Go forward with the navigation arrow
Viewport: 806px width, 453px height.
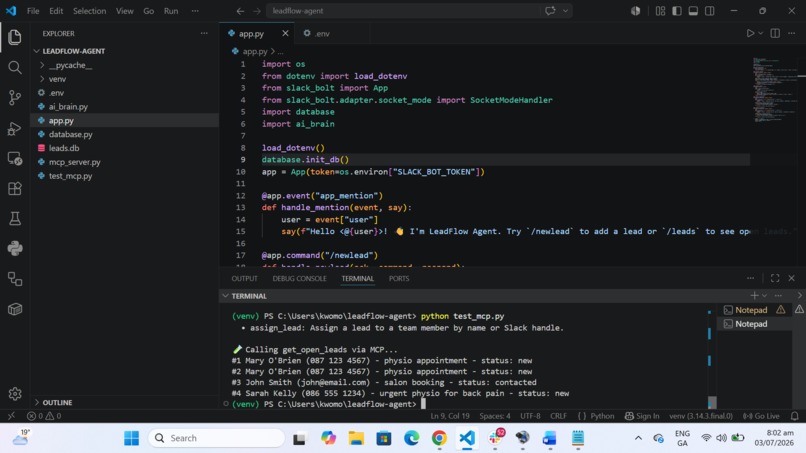click(257, 11)
